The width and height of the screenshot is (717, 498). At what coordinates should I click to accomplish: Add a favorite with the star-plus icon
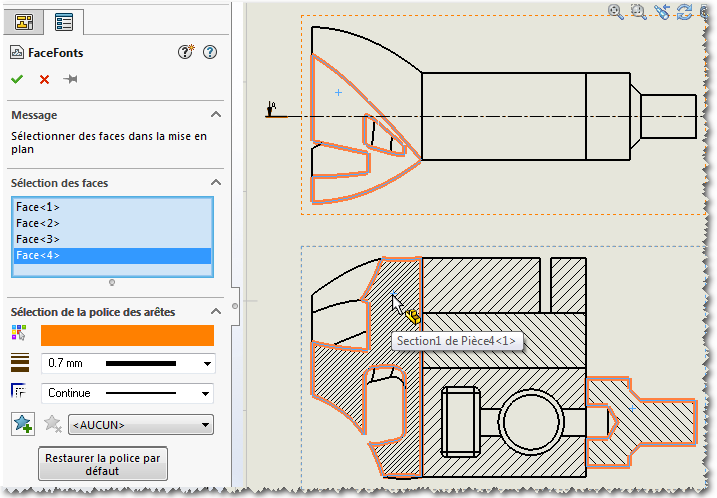point(22,424)
